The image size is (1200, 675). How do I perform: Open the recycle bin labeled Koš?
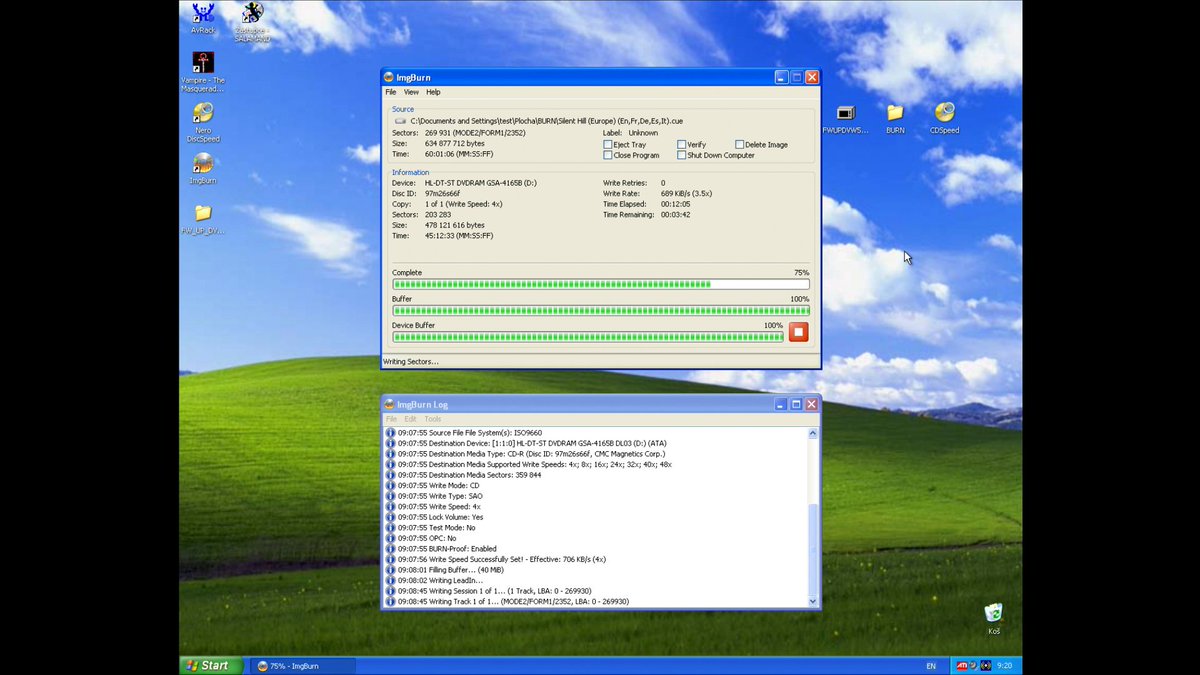pos(994,619)
